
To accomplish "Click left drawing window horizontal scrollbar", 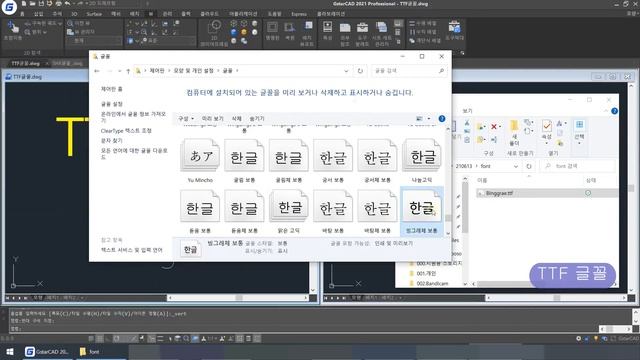I will [238, 298].
